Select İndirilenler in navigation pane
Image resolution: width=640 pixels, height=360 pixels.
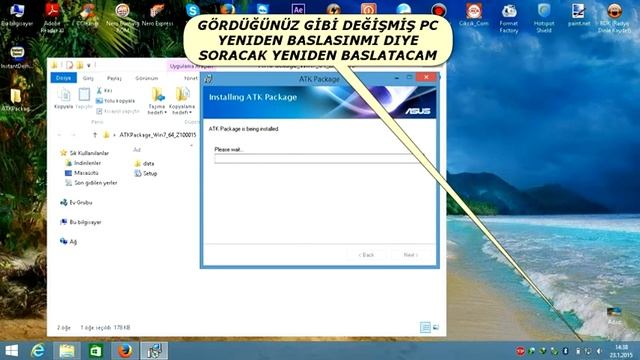click(83, 163)
